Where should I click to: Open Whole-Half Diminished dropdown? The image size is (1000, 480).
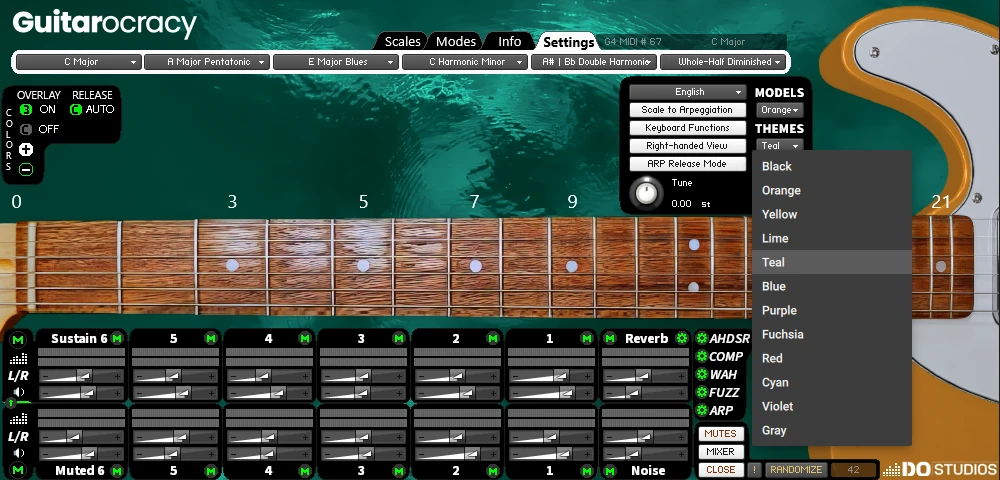pyautogui.click(x=723, y=62)
